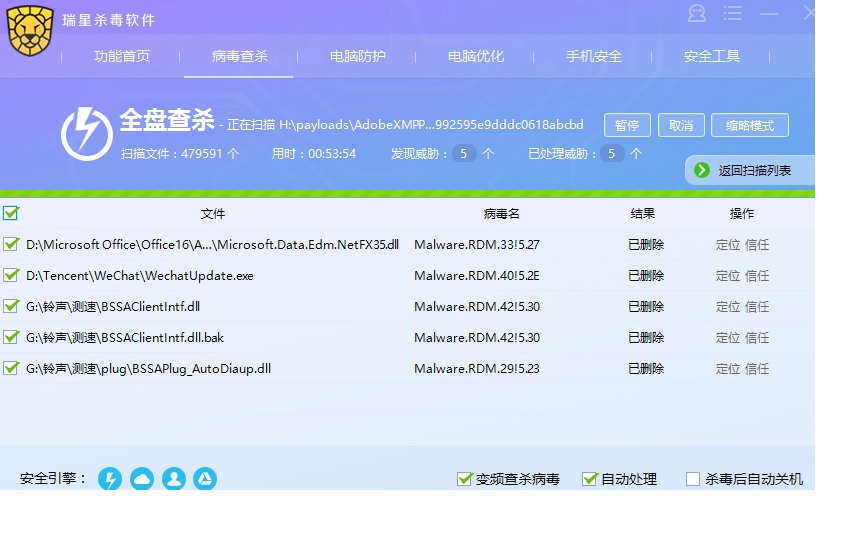This screenshot has width=864, height=540.
Task: Toggle the person security engine icon
Action: (174, 478)
